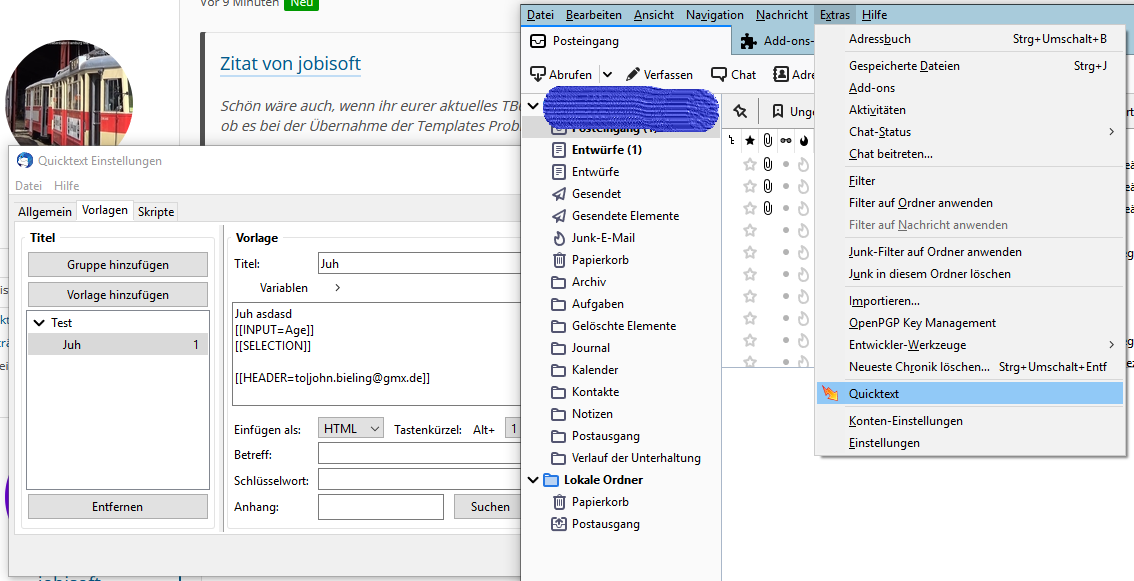Click the Quicktext menu entry icon

(x=830, y=394)
